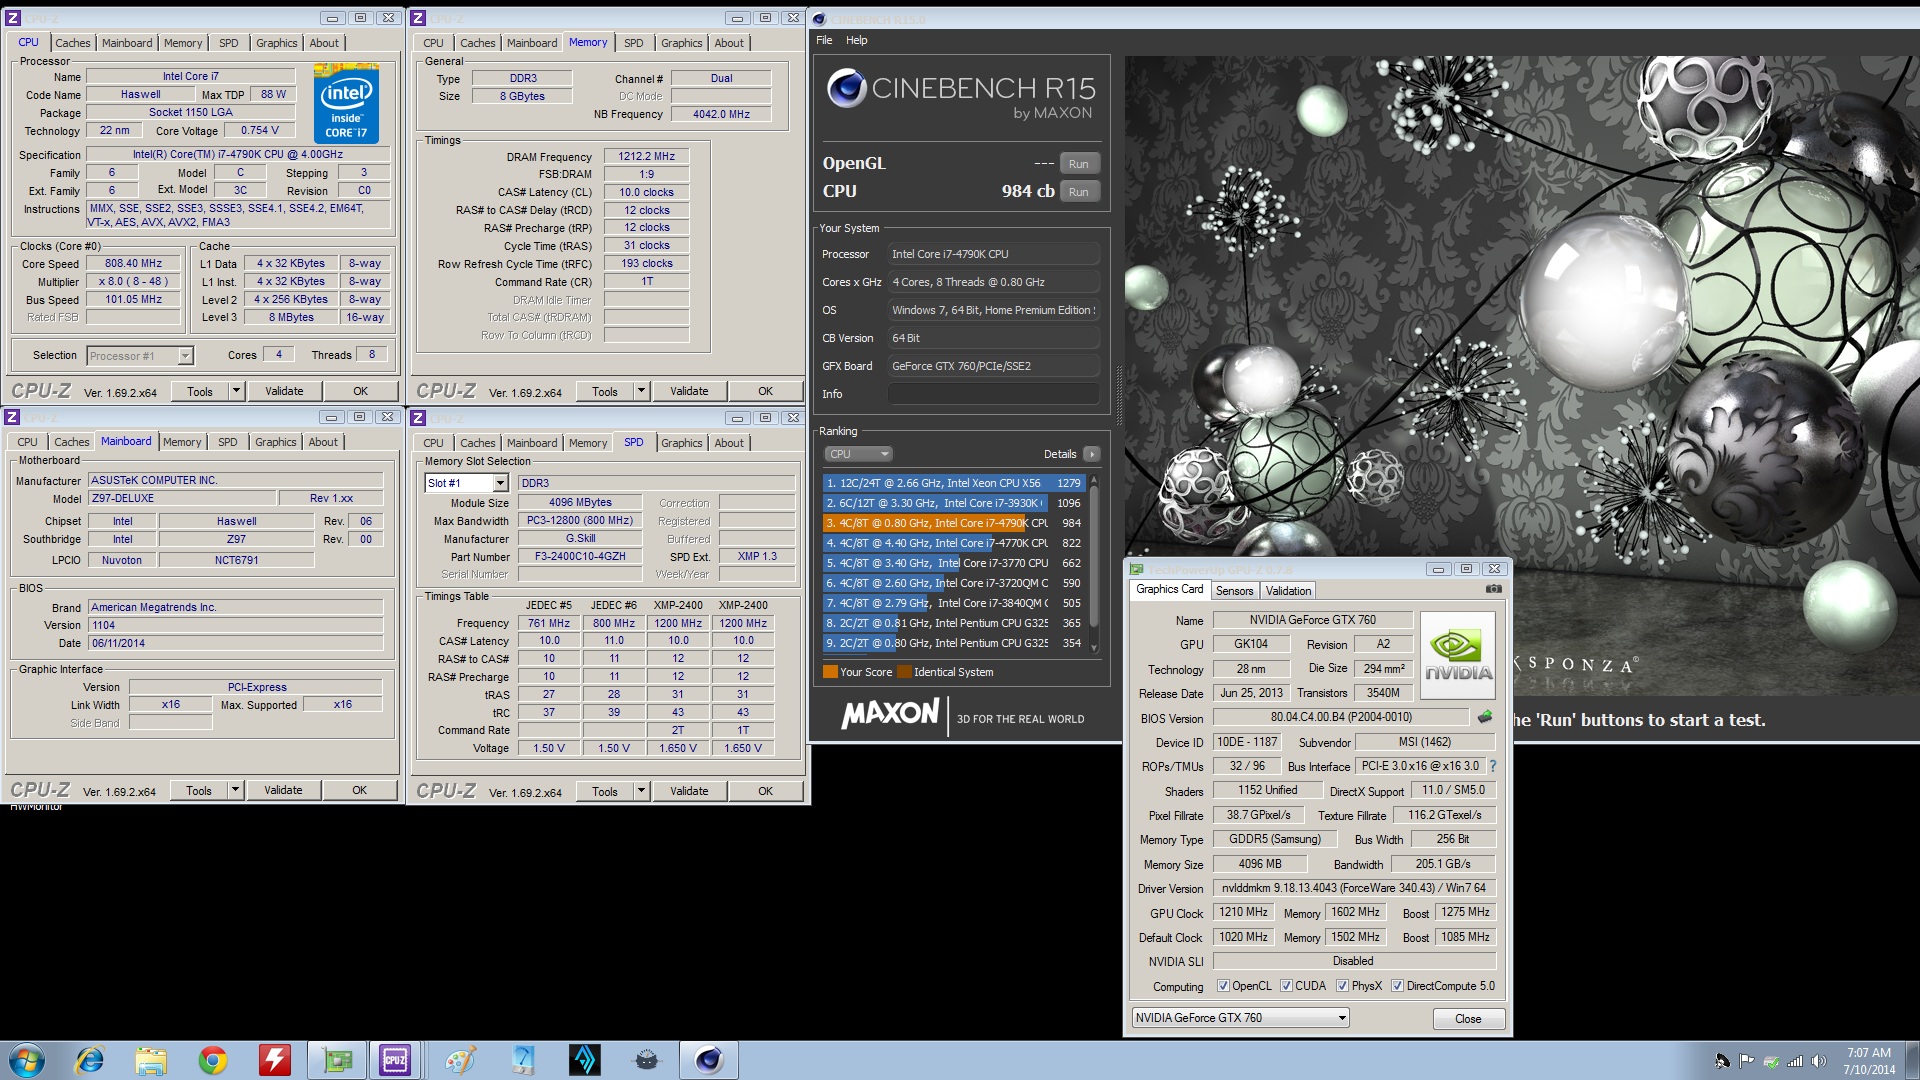The image size is (1920, 1080).
Task: Open the red lightning bolt taskbar app
Action: (x=274, y=1060)
